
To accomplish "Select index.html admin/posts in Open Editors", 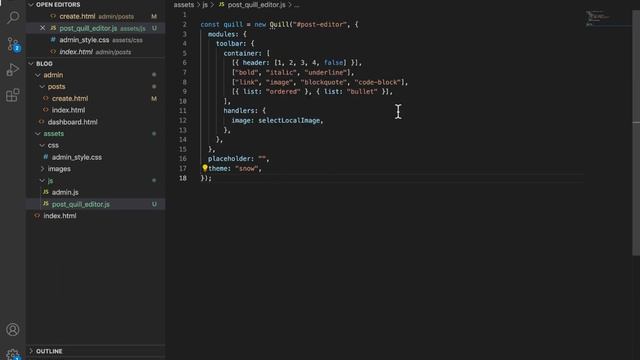I will pos(96,52).
